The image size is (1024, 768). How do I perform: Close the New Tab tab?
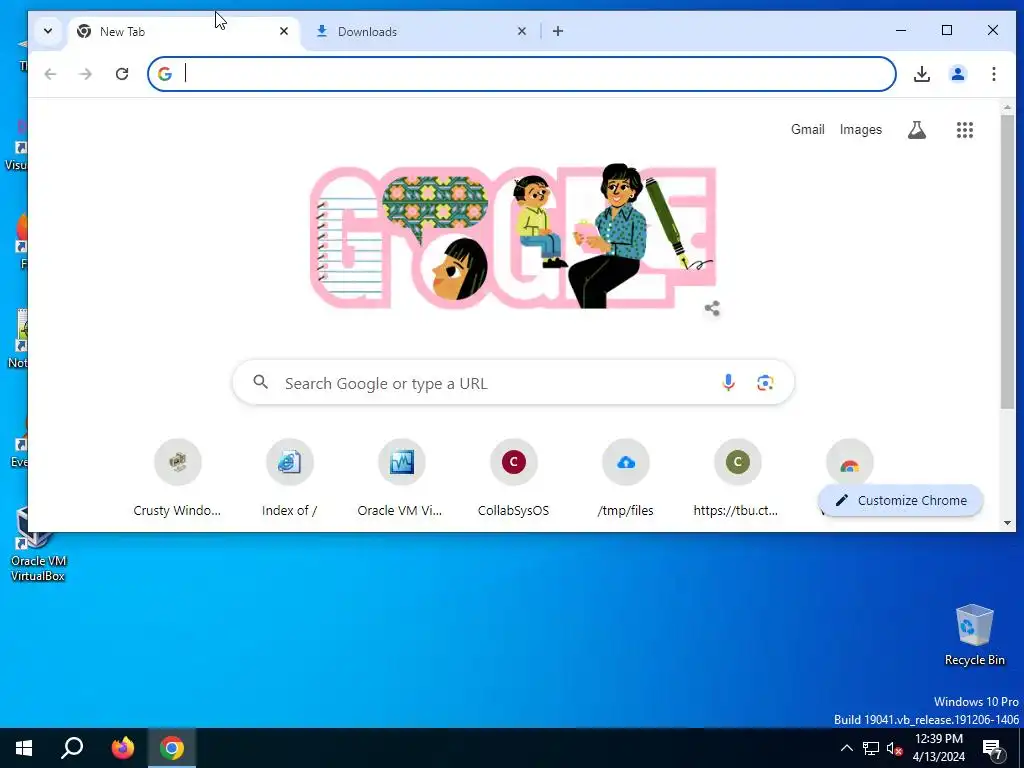click(x=283, y=31)
